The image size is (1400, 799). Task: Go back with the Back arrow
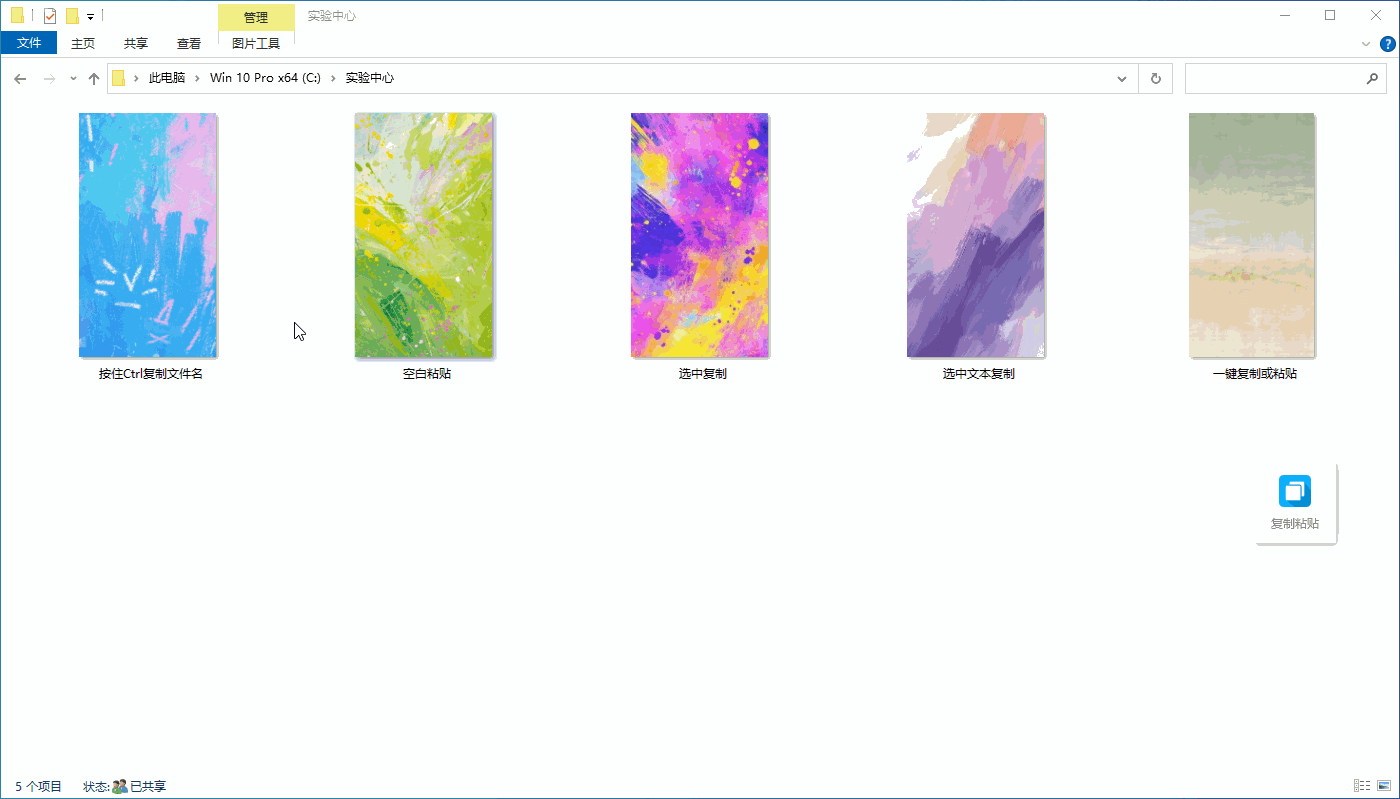click(20, 78)
